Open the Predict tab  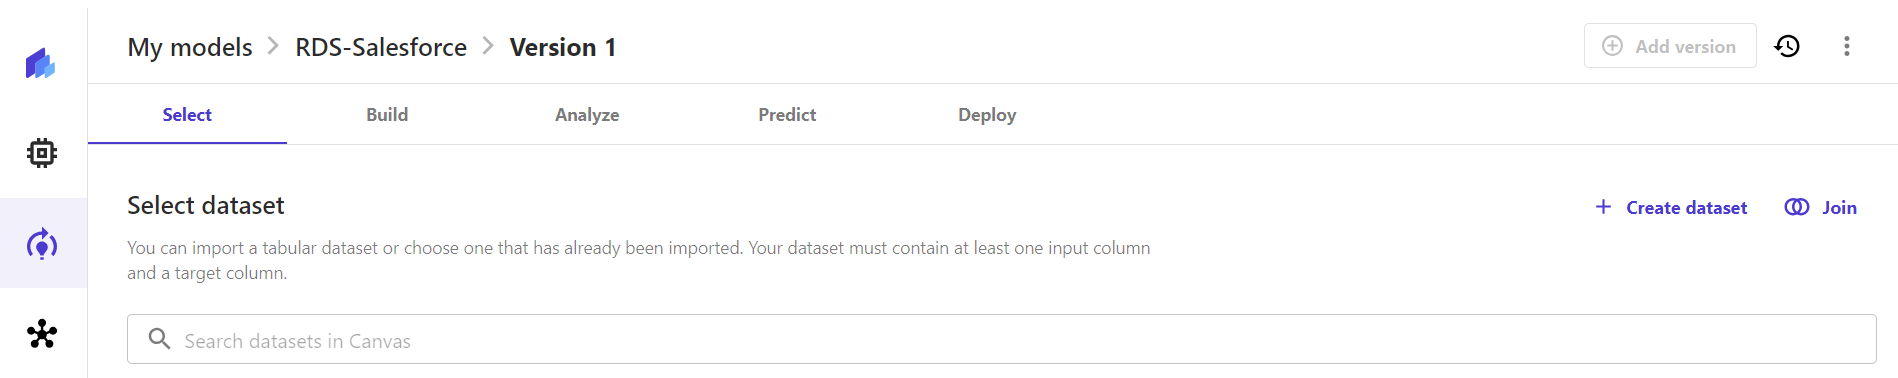click(787, 114)
